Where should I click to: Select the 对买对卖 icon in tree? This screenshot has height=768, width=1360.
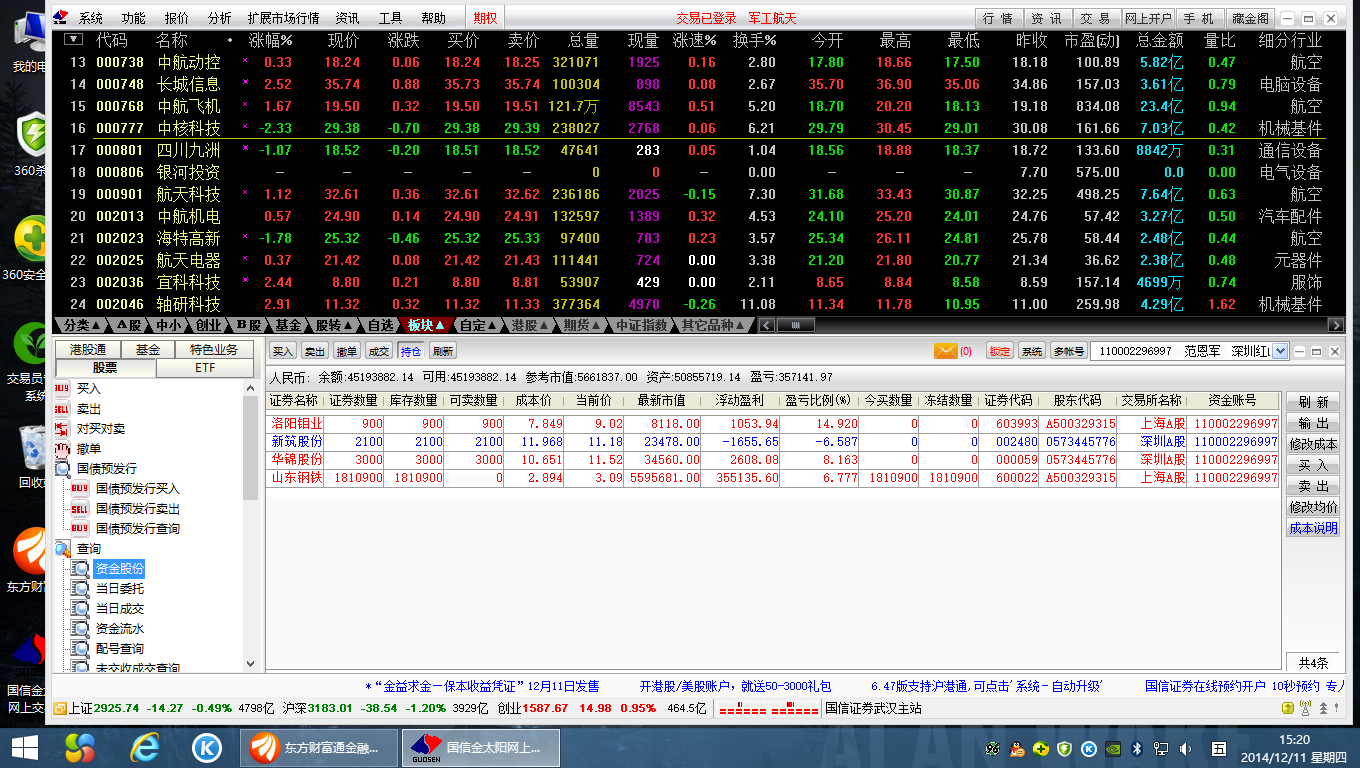pyautogui.click(x=62, y=429)
